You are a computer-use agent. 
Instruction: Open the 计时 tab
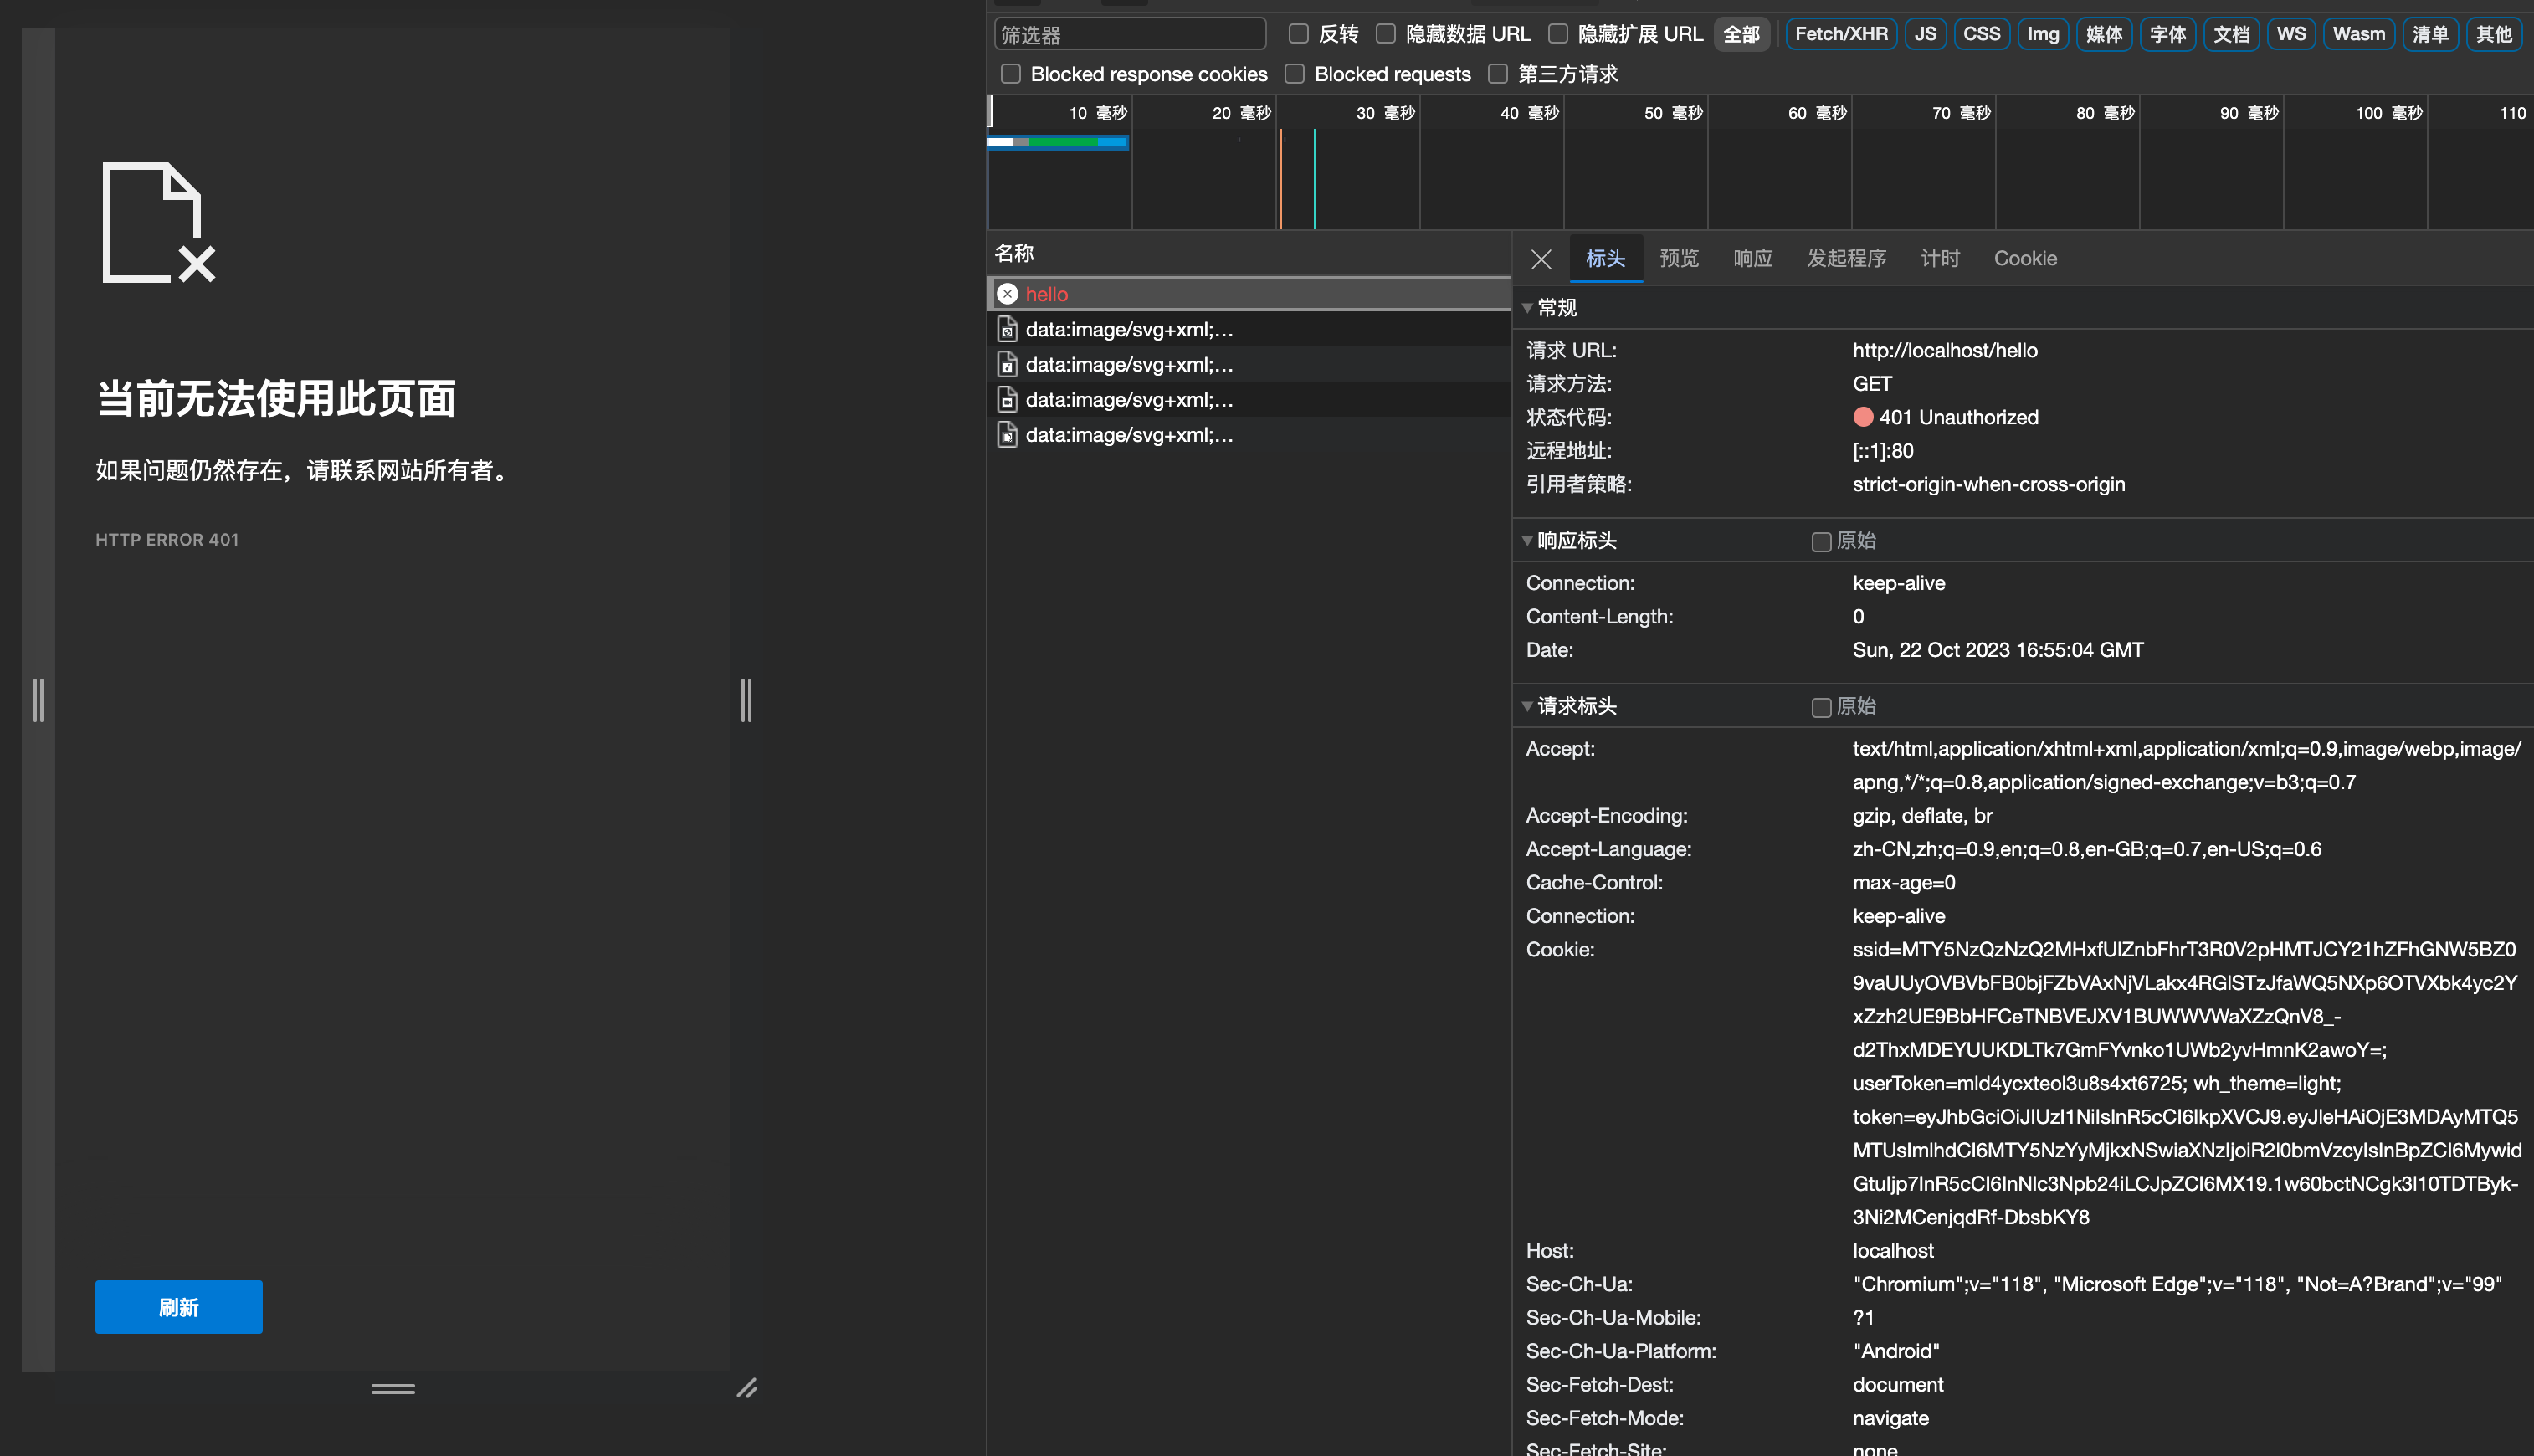[1940, 259]
